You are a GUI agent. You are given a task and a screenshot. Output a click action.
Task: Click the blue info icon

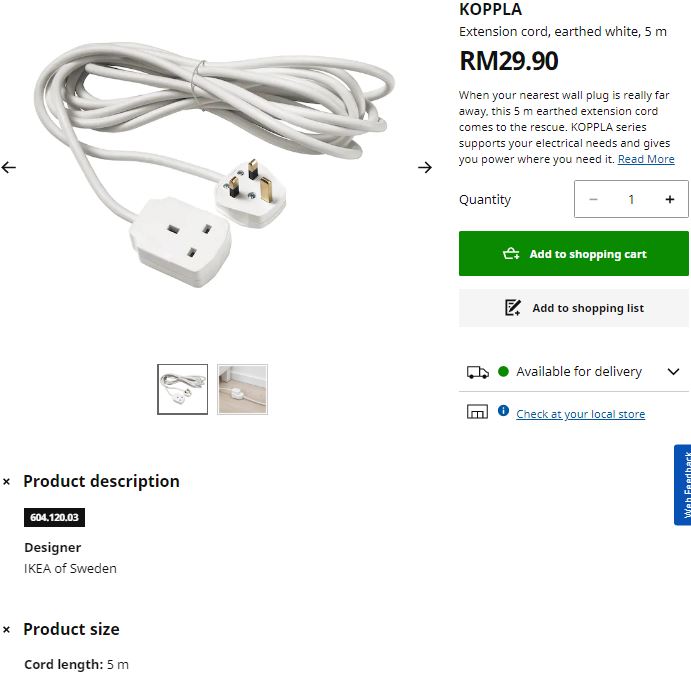503,411
